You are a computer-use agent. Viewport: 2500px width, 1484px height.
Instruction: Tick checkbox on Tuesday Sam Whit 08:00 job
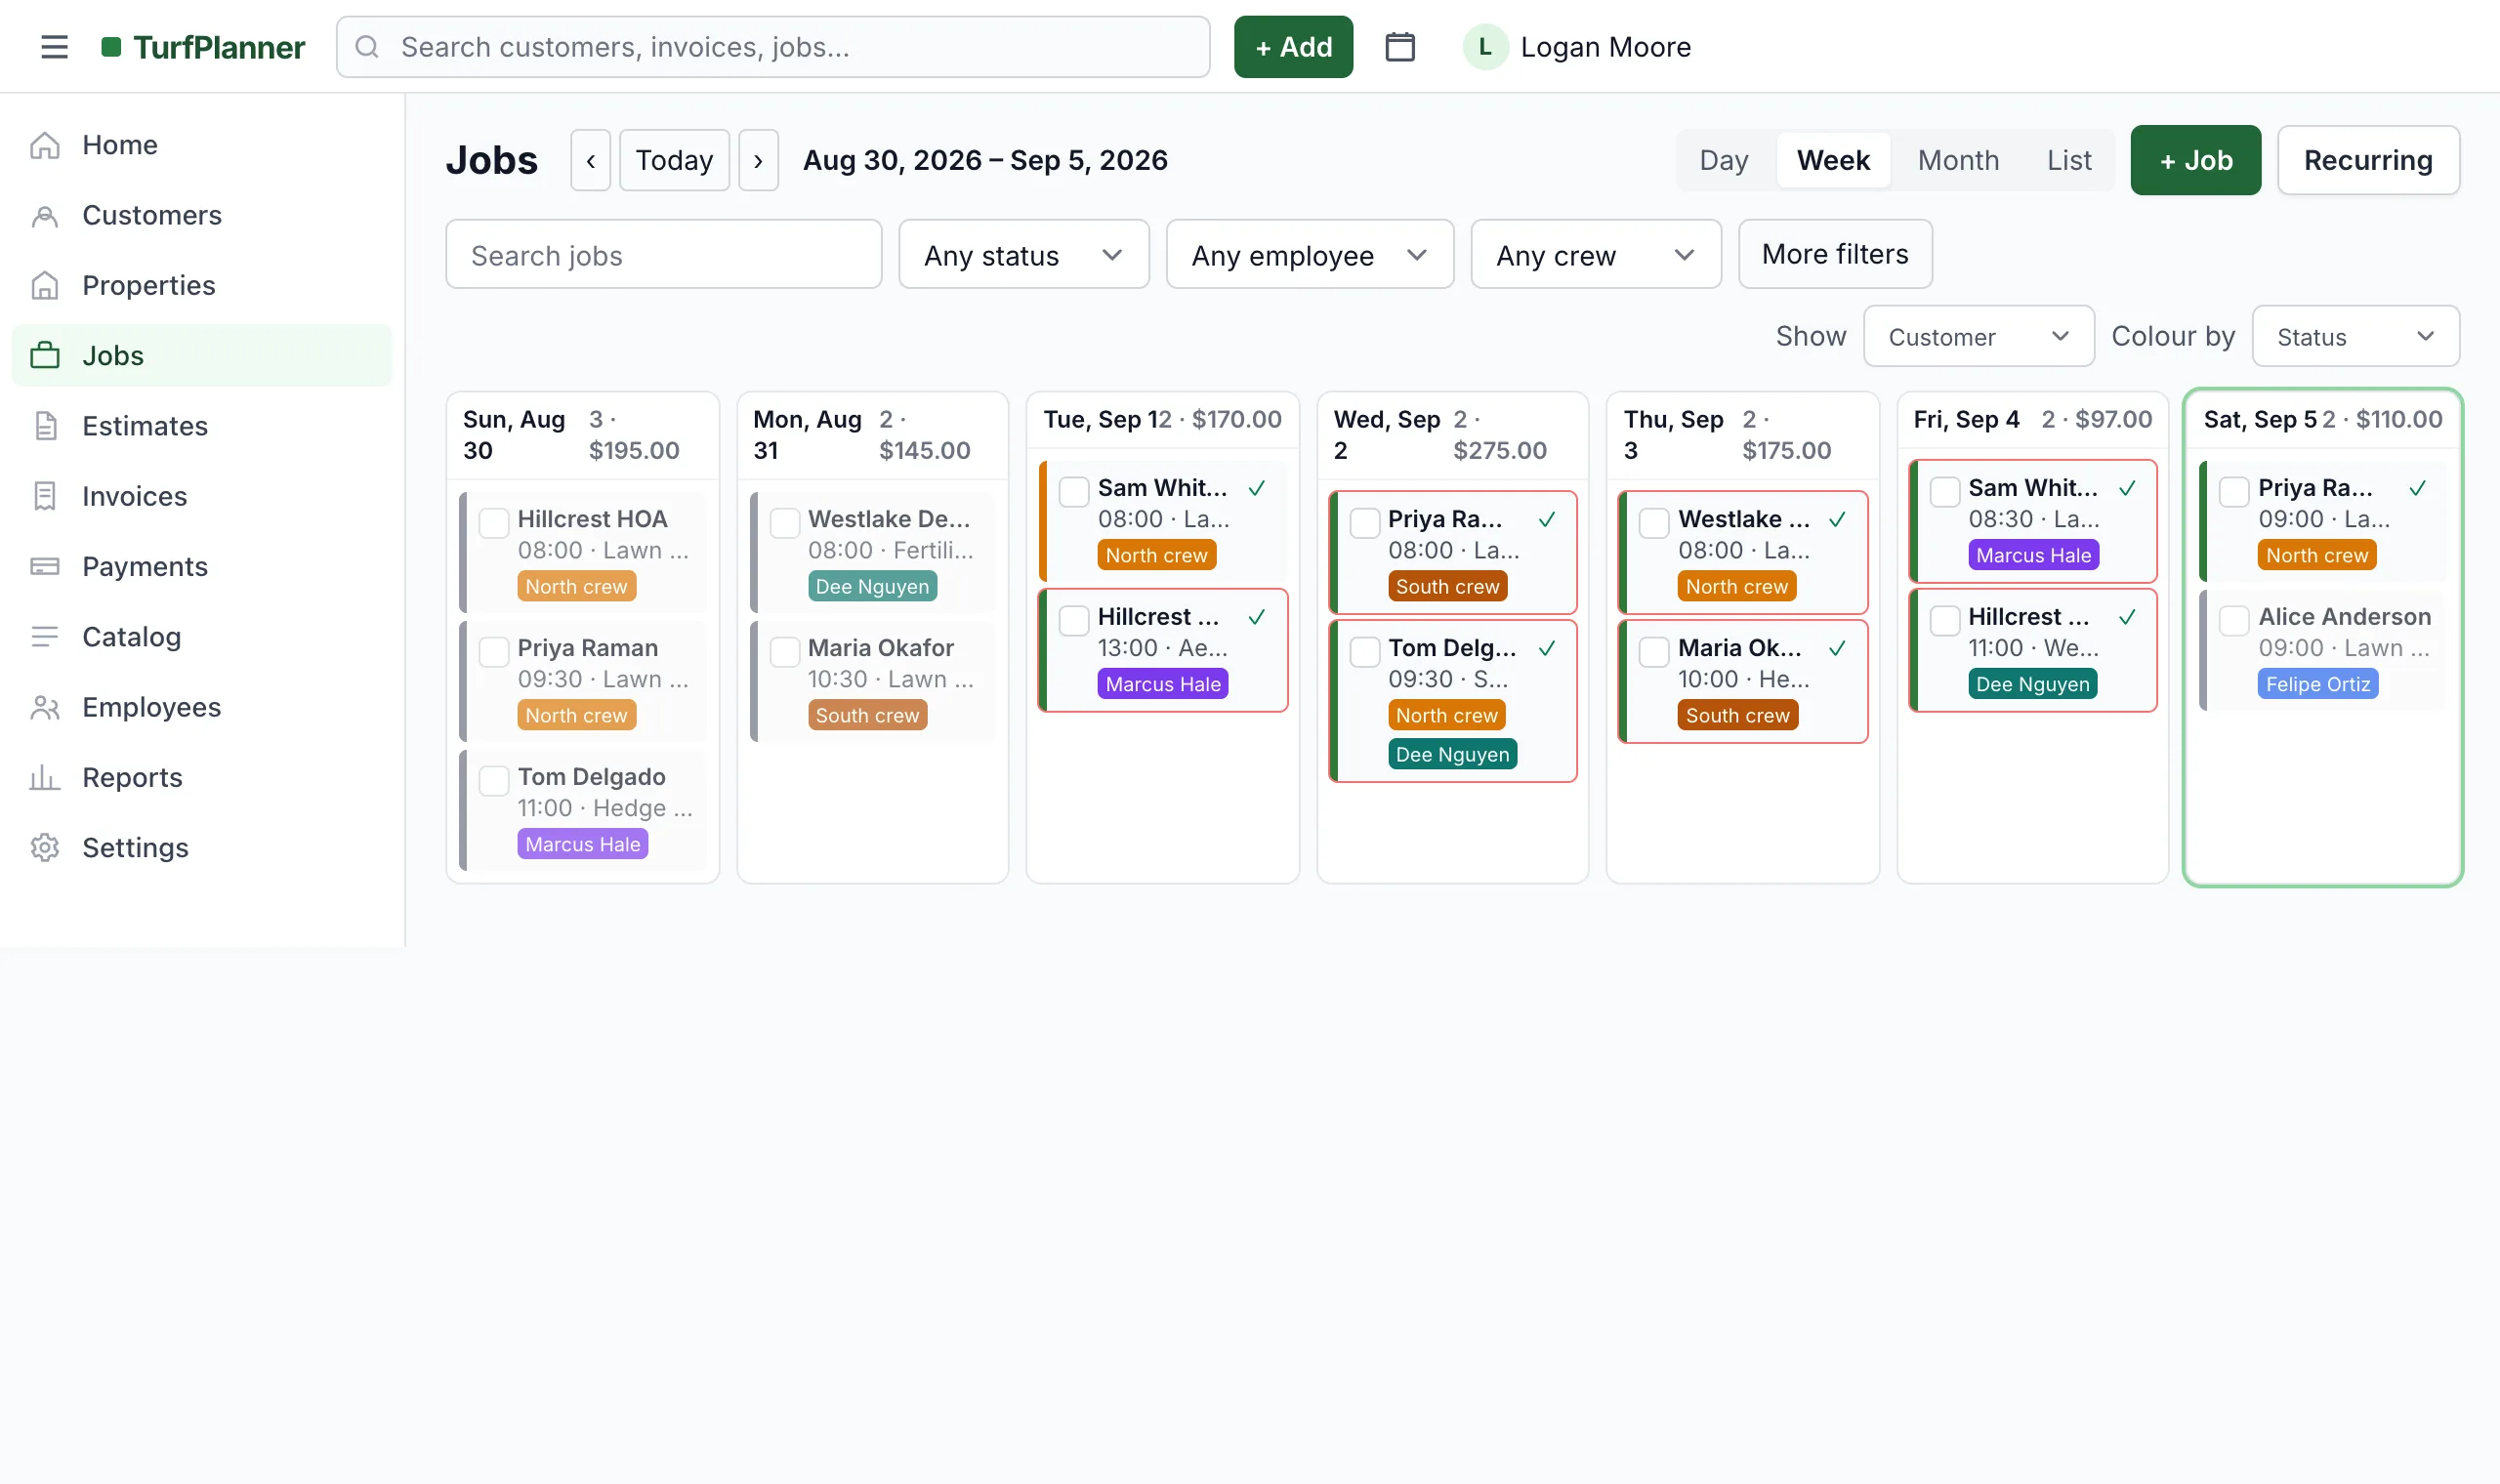[1074, 491]
